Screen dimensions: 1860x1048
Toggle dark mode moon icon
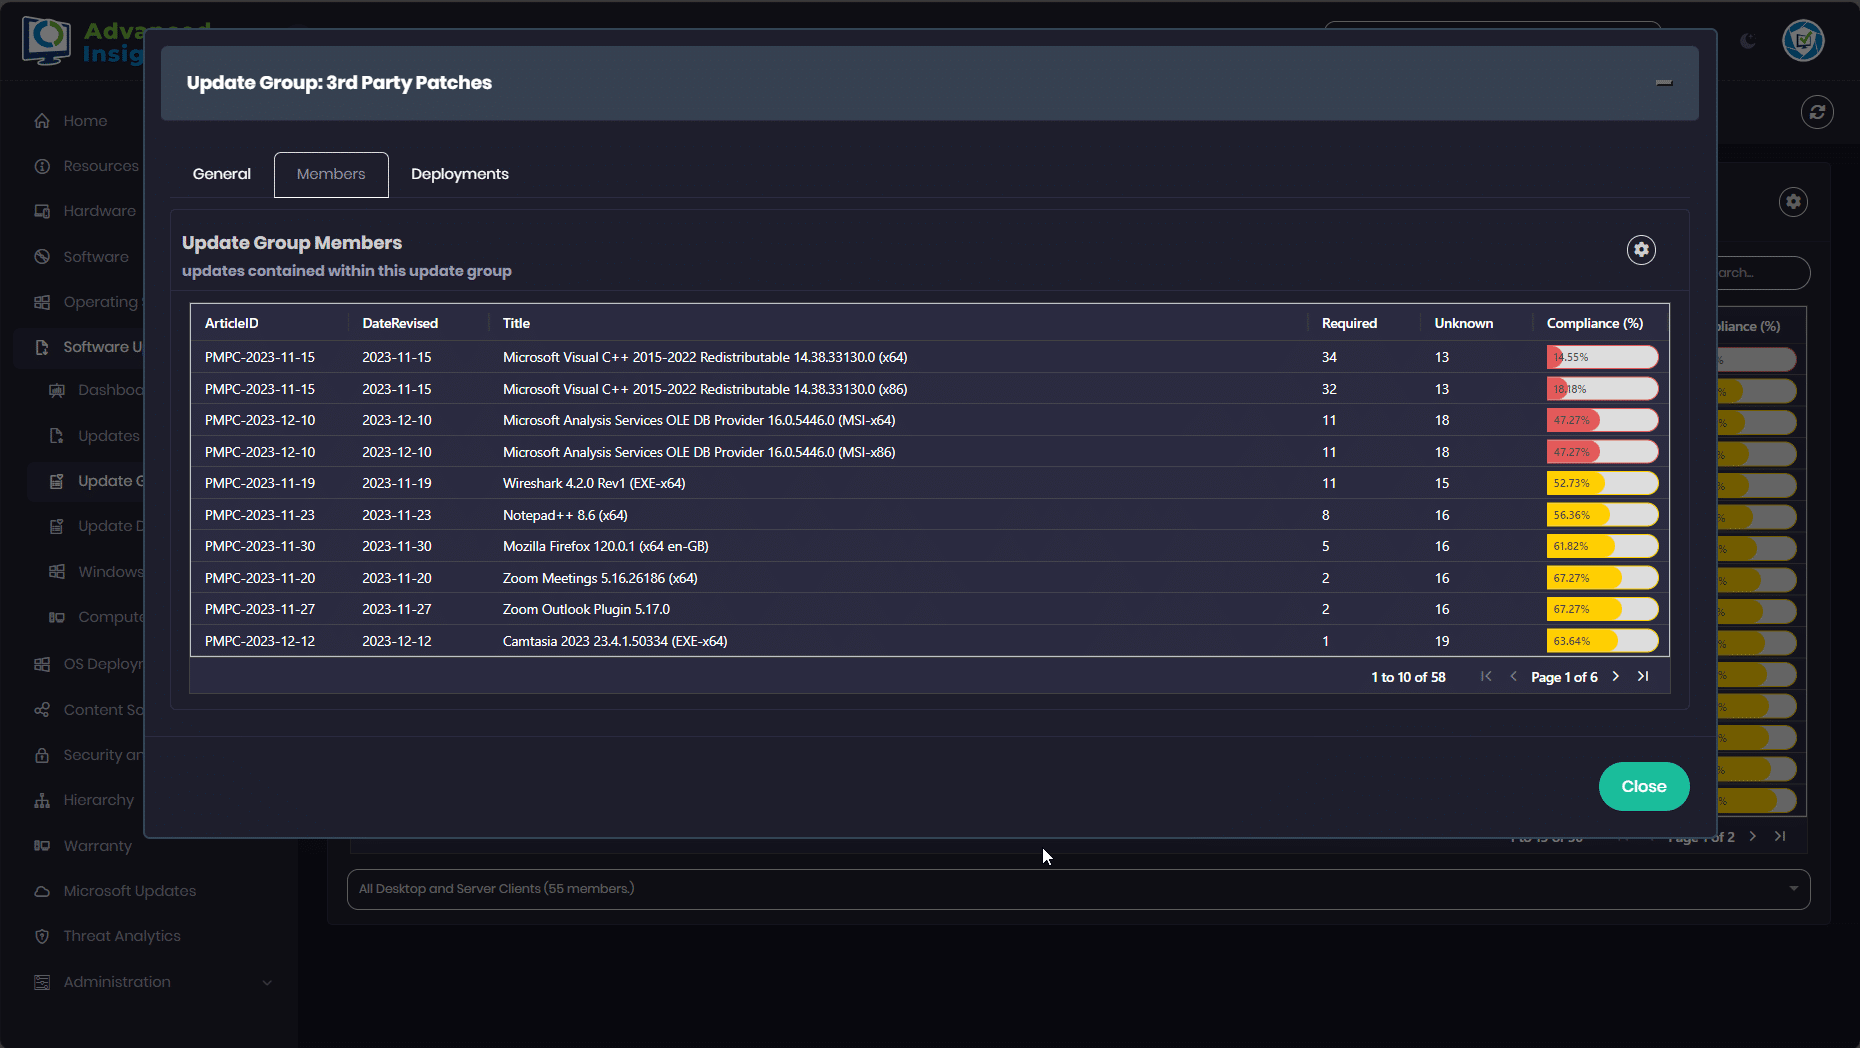[1748, 41]
